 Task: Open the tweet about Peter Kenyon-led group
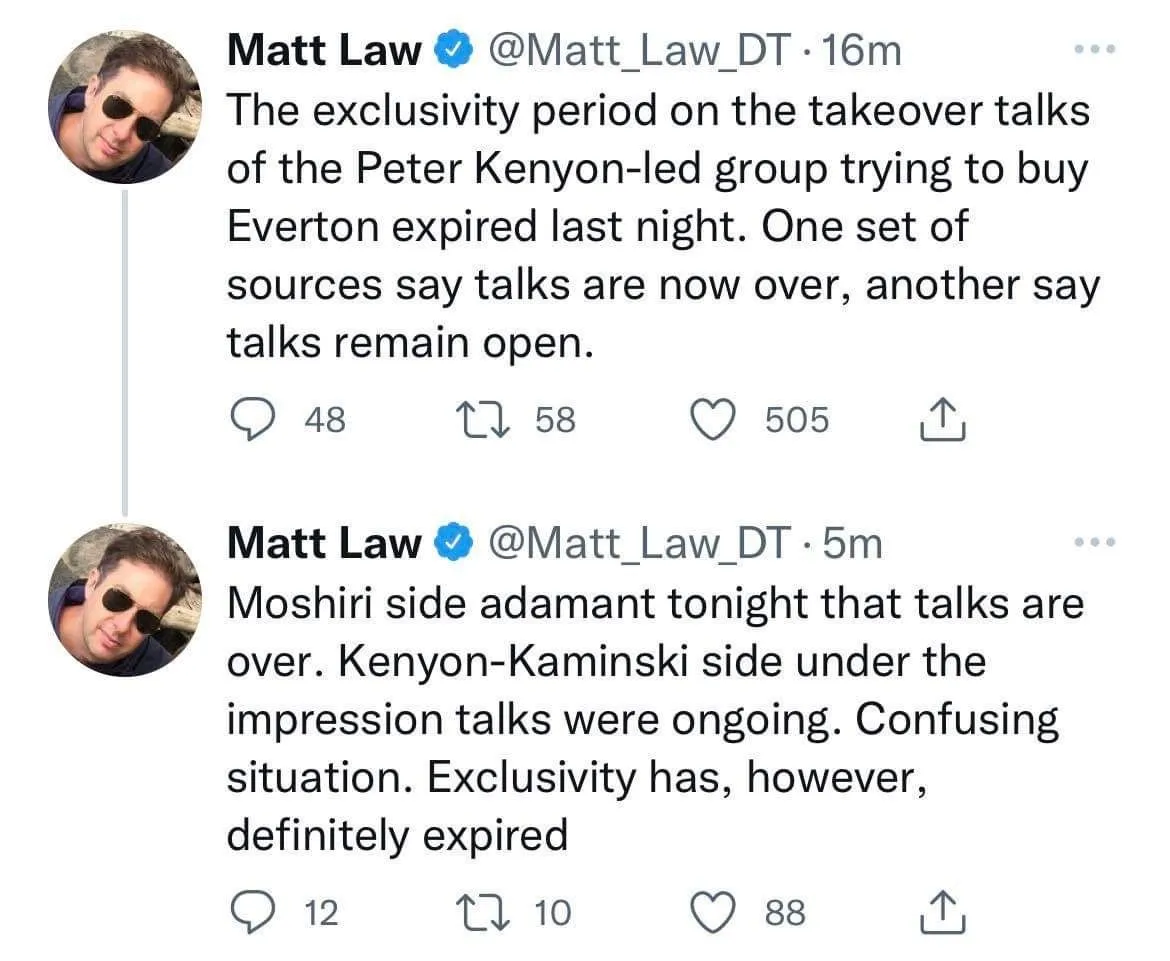point(660,227)
